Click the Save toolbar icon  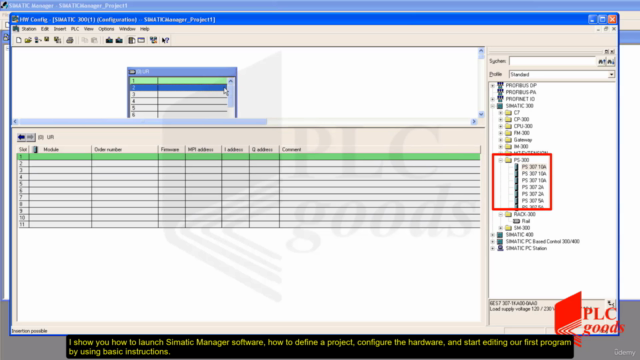coord(47,40)
